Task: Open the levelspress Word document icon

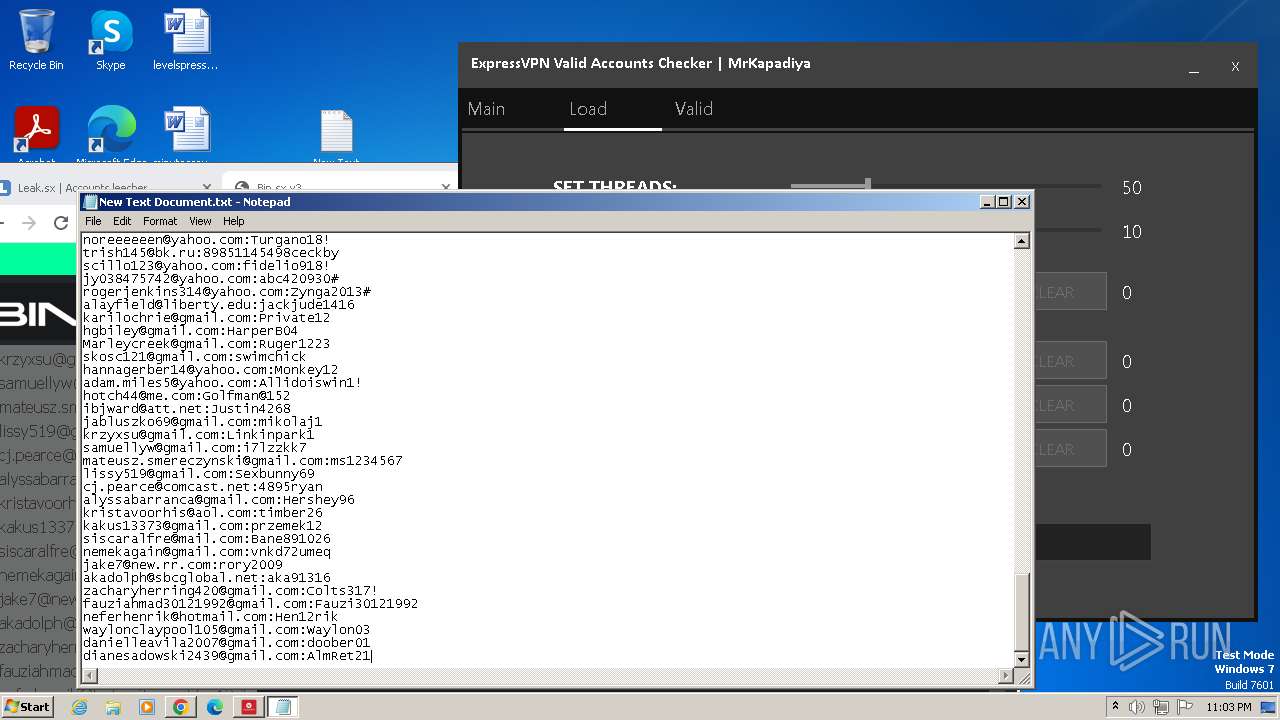Action: [186, 40]
